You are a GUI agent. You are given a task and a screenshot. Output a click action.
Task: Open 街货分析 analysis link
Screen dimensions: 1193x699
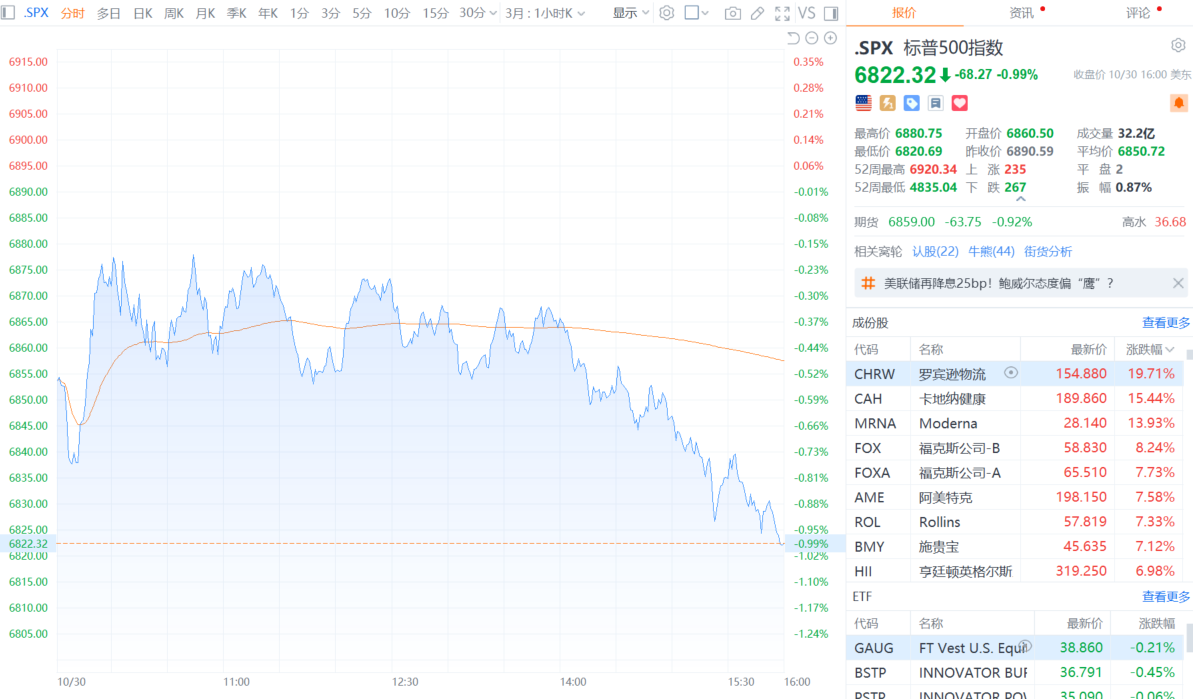(x=1048, y=251)
